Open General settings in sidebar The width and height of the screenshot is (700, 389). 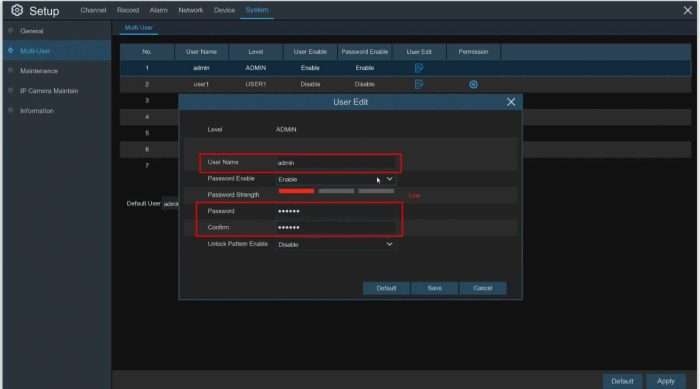pos(32,31)
